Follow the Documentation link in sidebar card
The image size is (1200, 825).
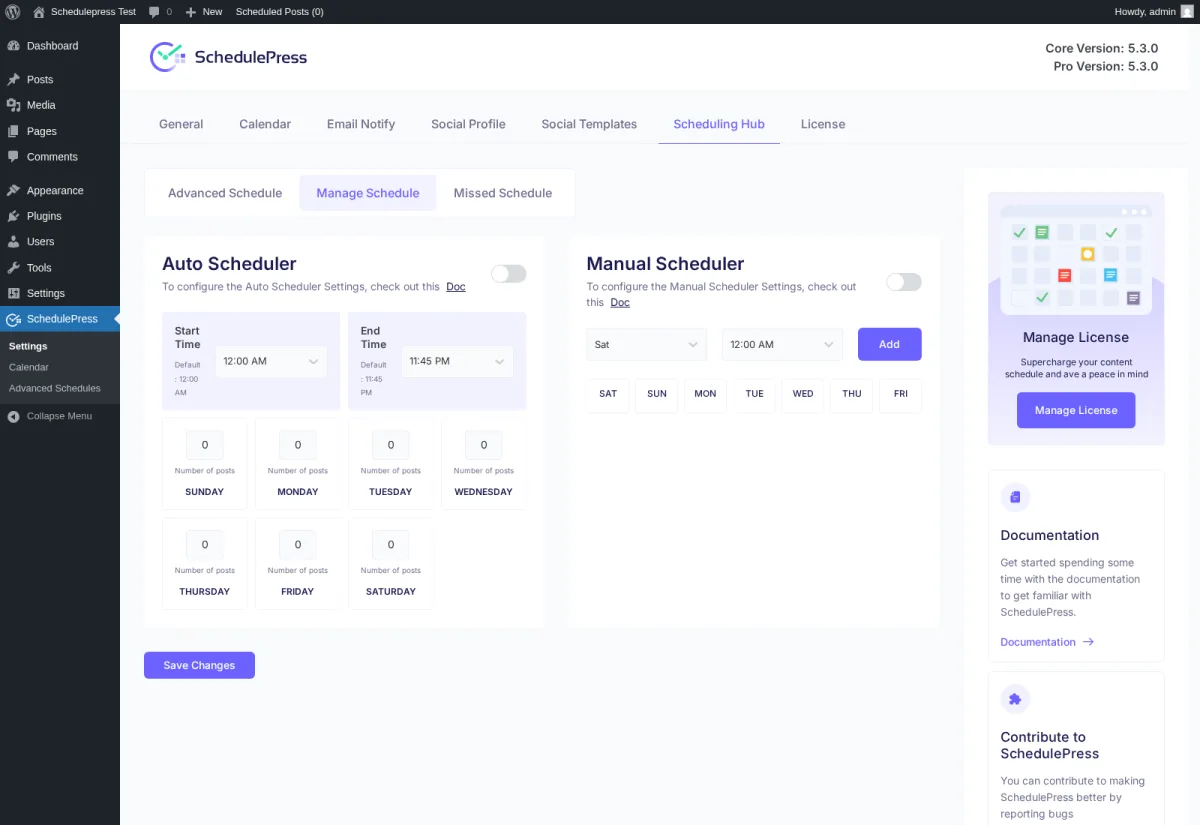tap(1038, 642)
